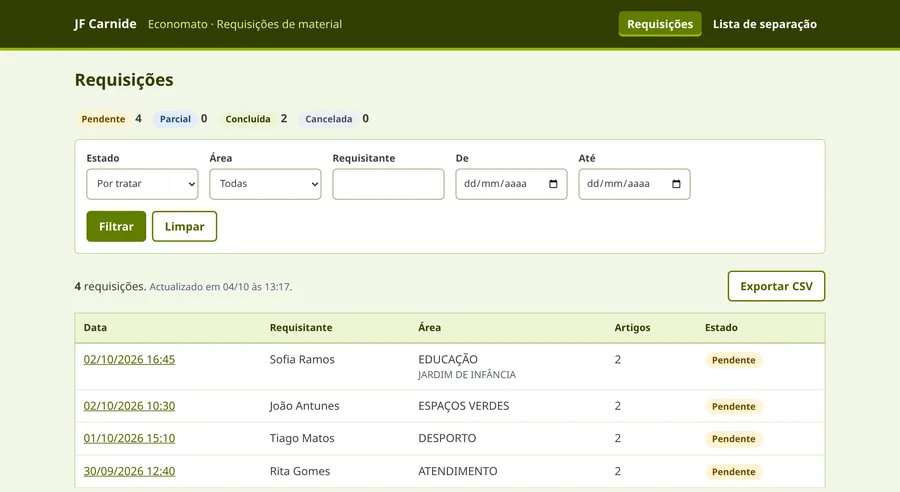Open requisition dated 30/09/2026 12:40
This screenshot has width=900, height=492.
pyautogui.click(x=129, y=471)
